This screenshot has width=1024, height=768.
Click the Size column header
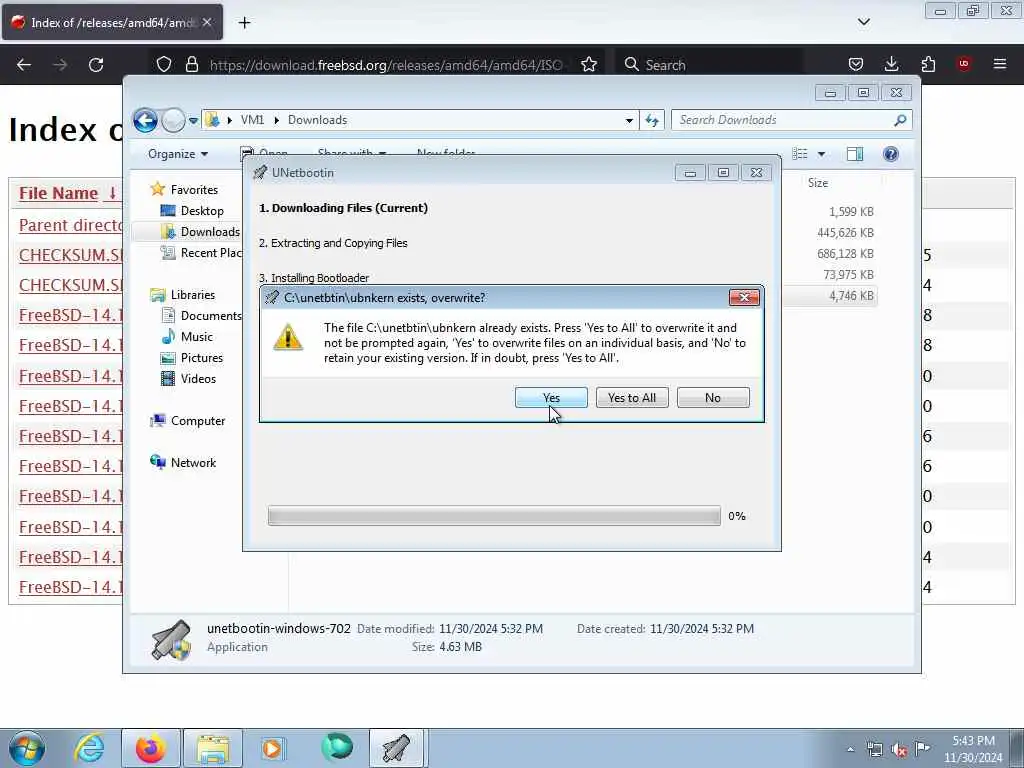pos(818,183)
